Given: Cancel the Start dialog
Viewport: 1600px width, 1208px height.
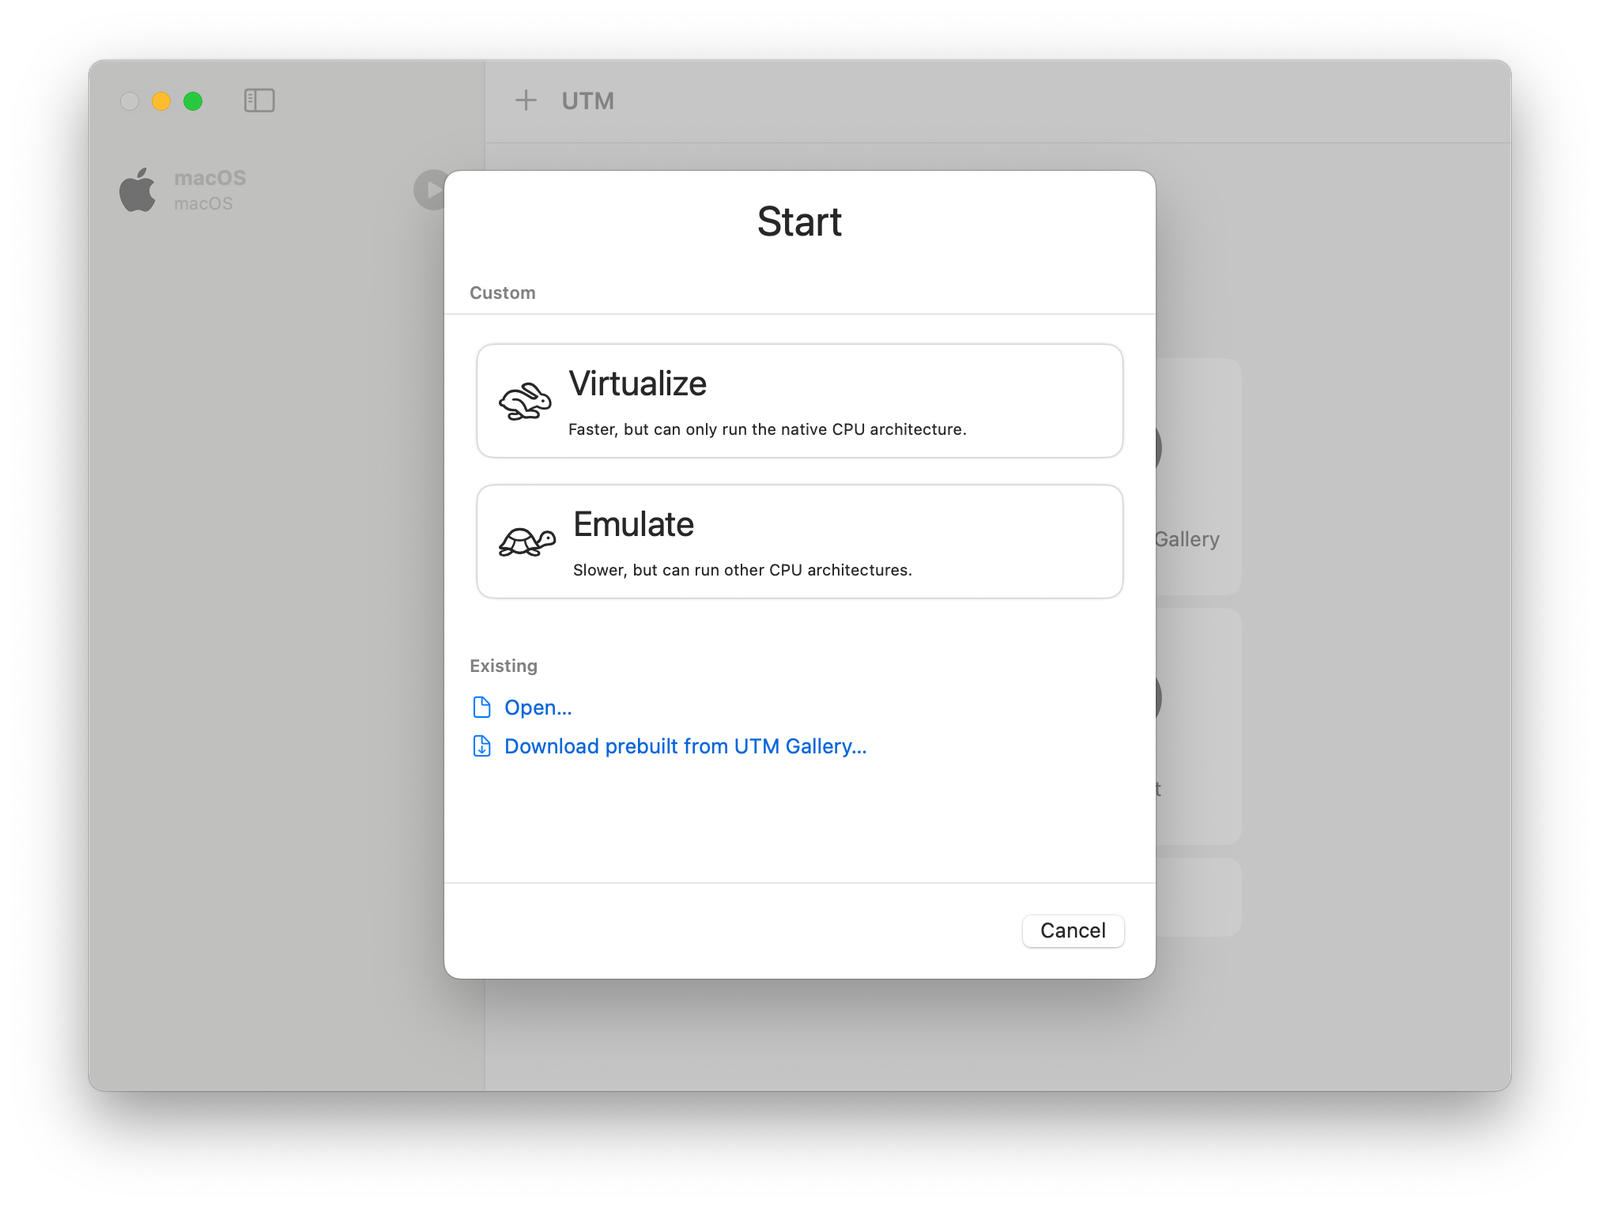Looking at the screenshot, I should [1072, 930].
